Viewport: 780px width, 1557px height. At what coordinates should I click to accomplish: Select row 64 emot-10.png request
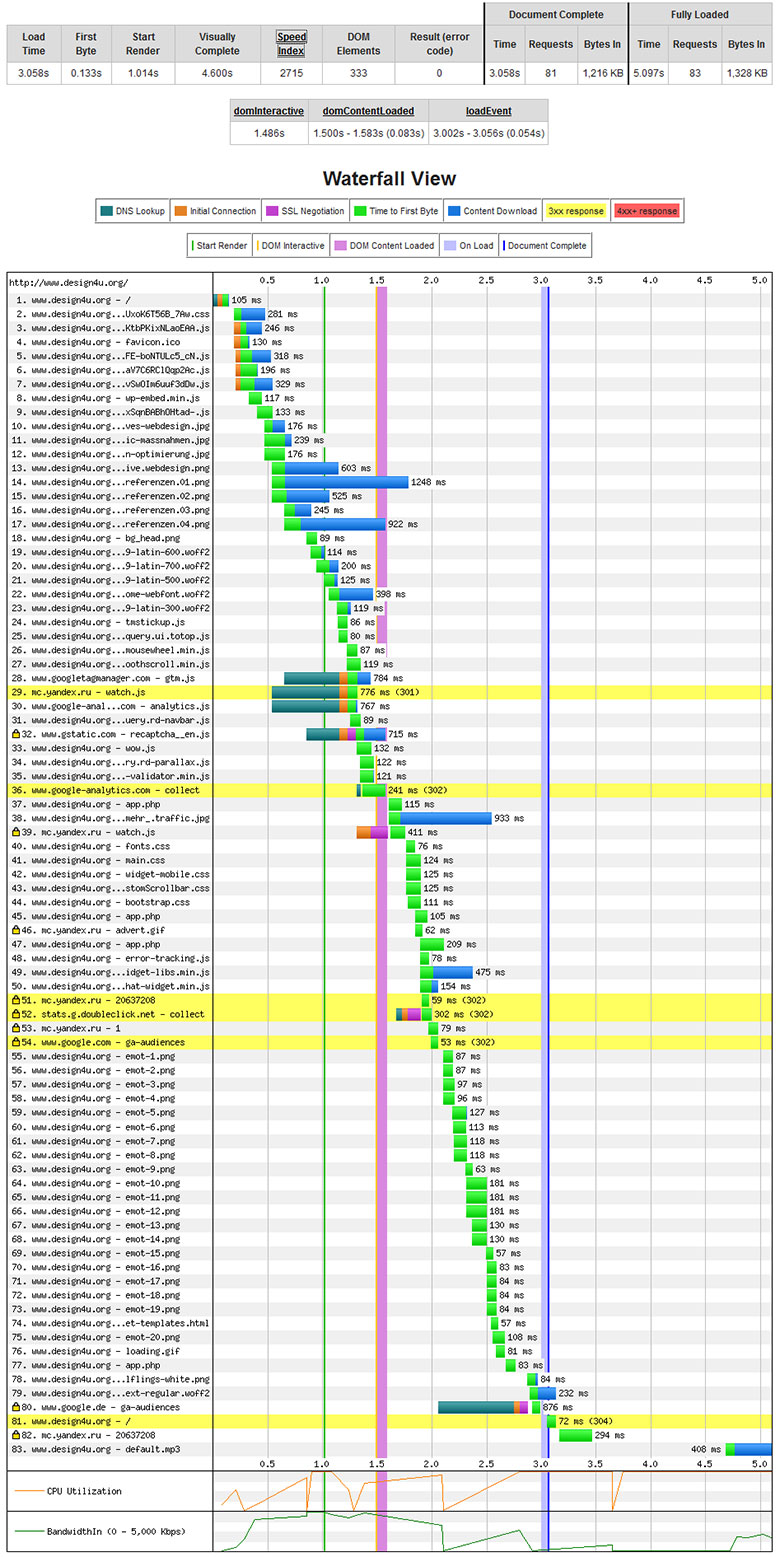96,1183
